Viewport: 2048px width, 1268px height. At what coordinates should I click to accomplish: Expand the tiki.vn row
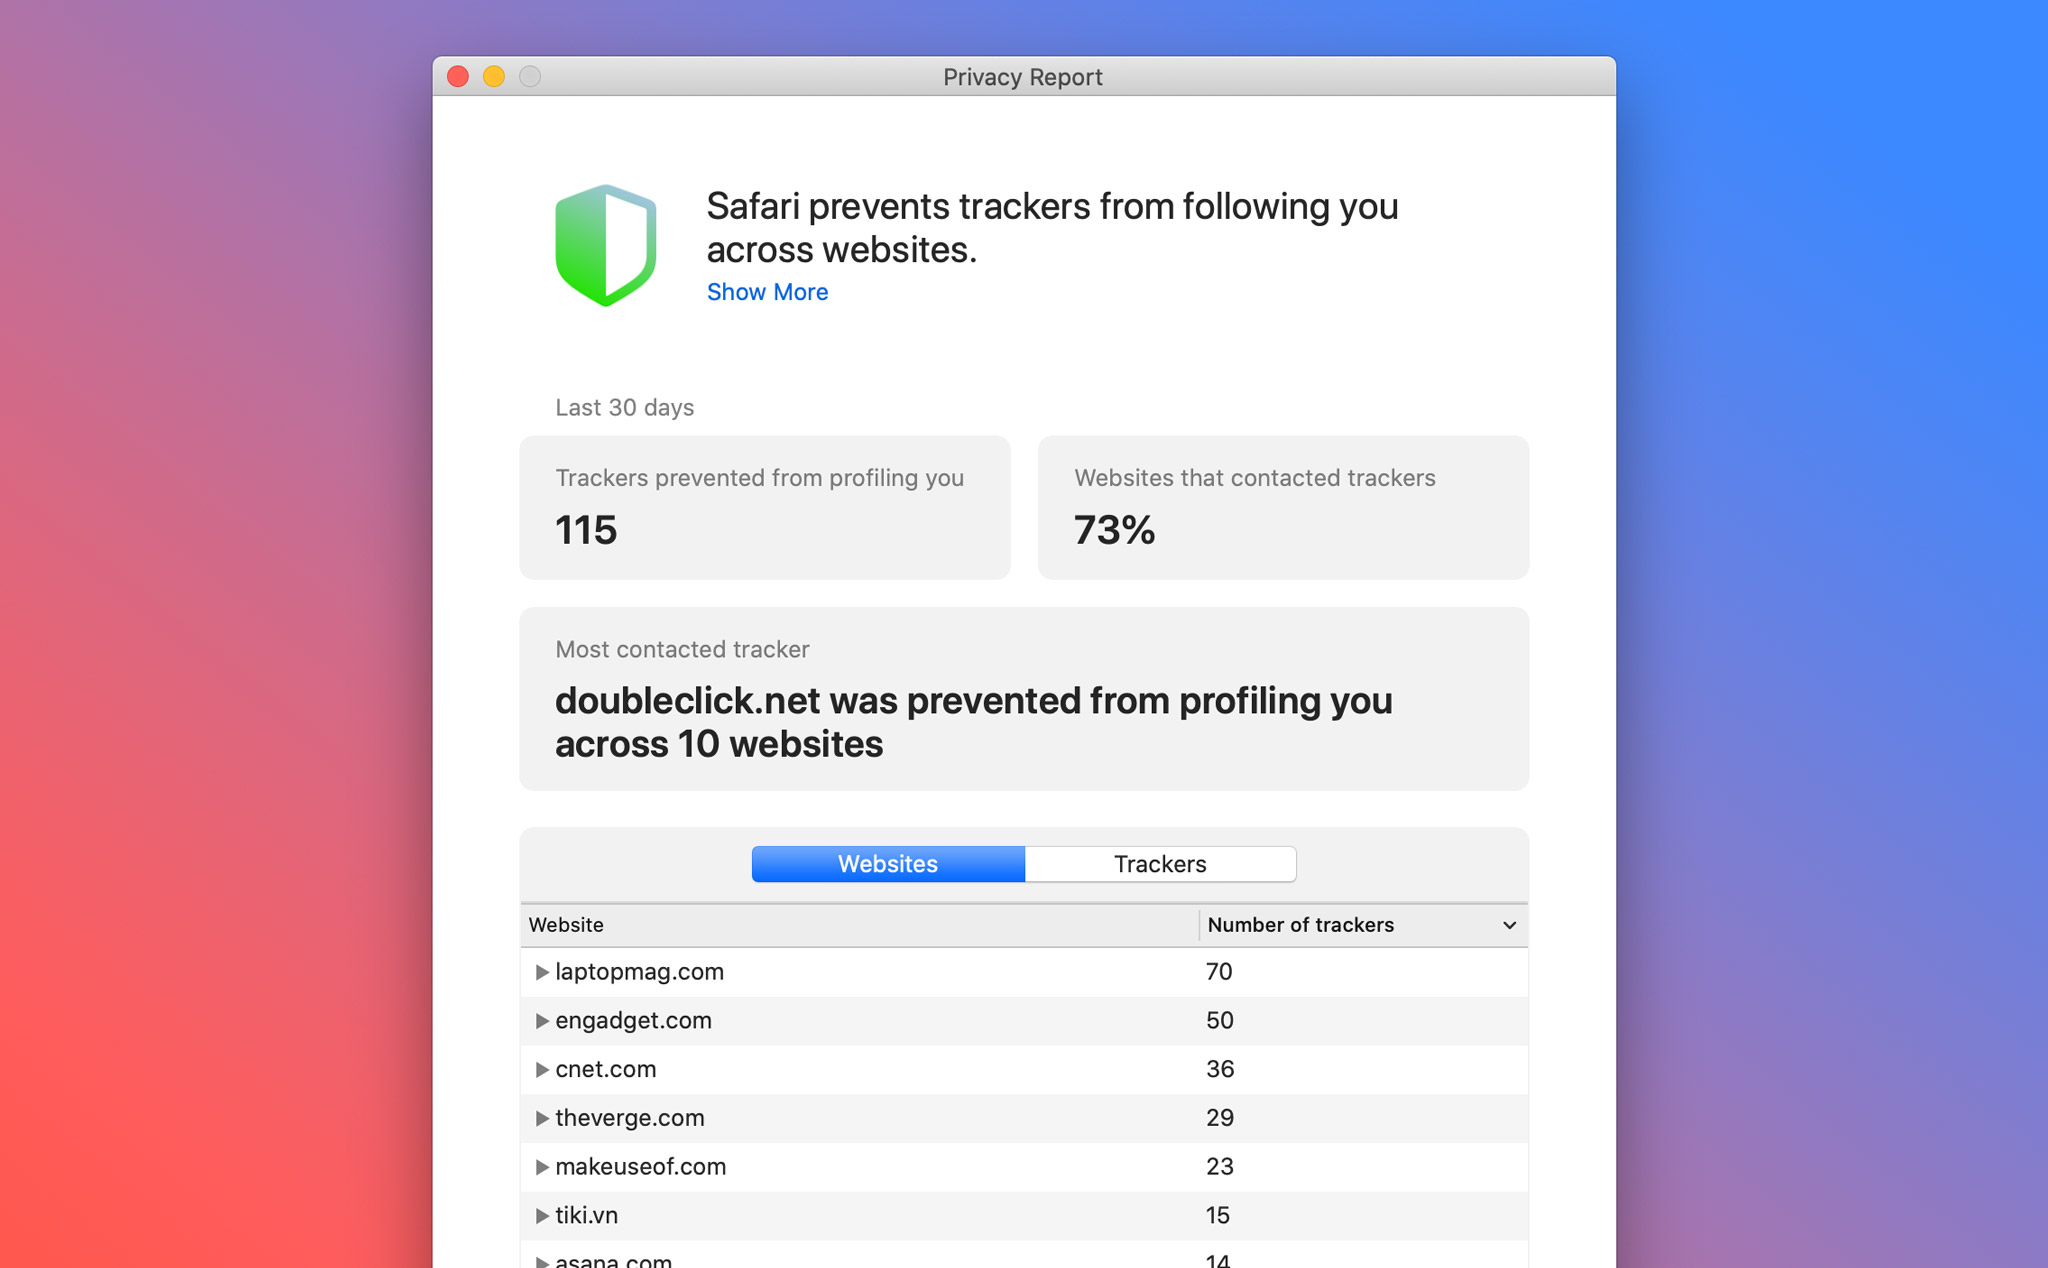(x=542, y=1215)
